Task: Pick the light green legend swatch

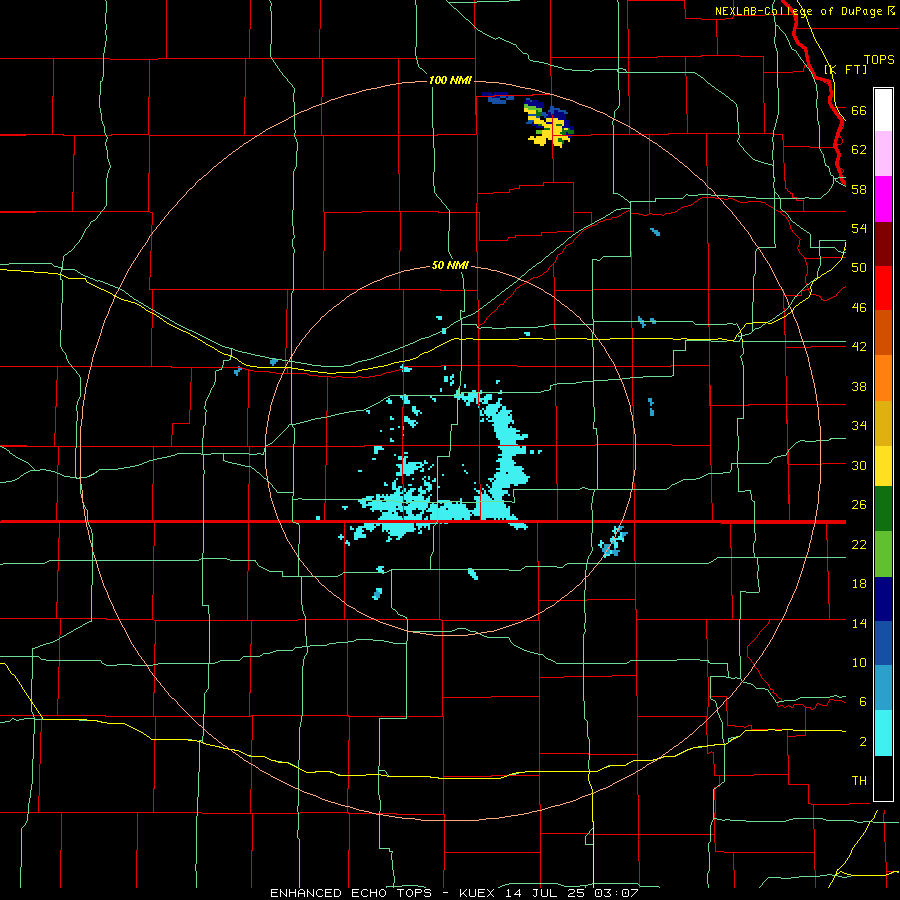Action: click(883, 554)
